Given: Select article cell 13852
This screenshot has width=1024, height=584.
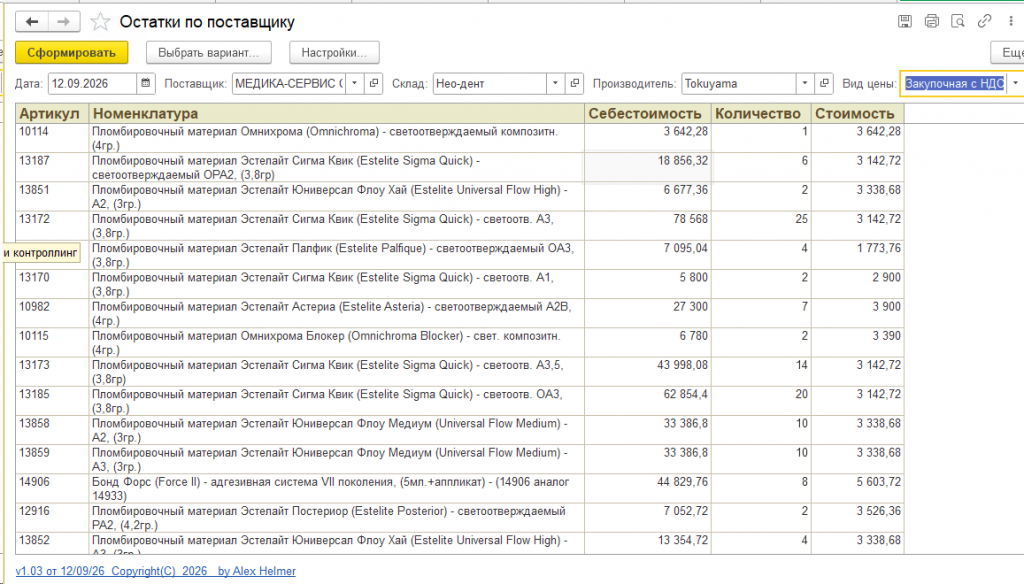Looking at the screenshot, I should [x=52, y=543].
